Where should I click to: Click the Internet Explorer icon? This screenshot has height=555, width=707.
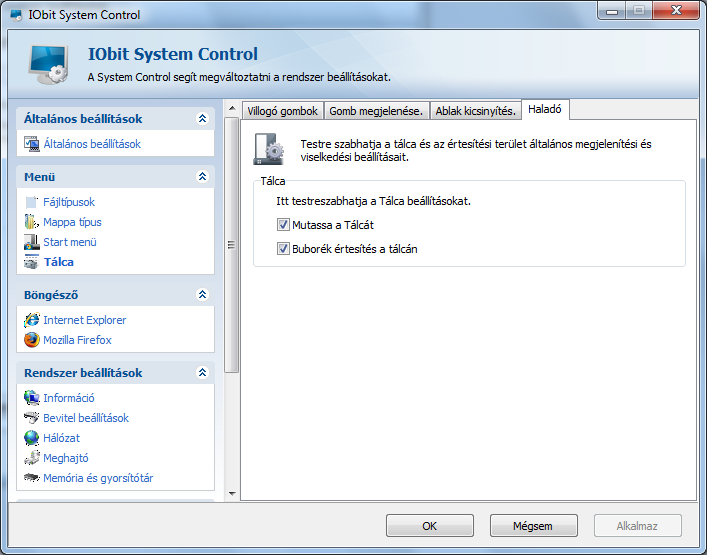click(x=32, y=320)
